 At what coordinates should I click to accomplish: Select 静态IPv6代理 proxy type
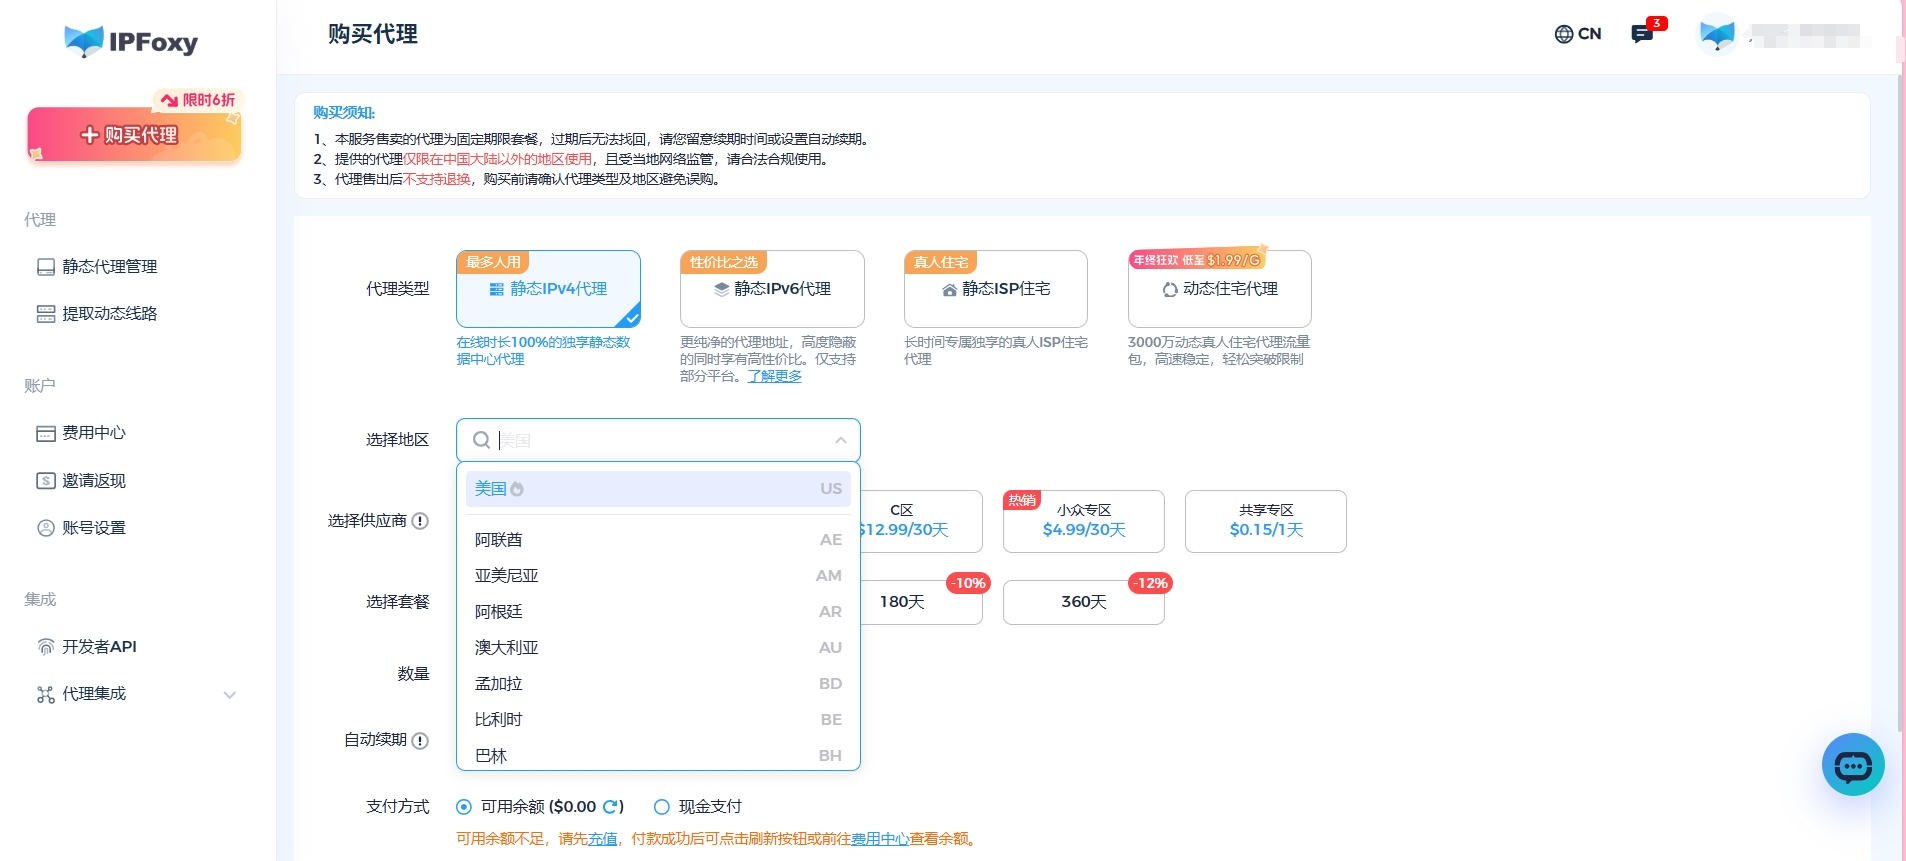772,289
